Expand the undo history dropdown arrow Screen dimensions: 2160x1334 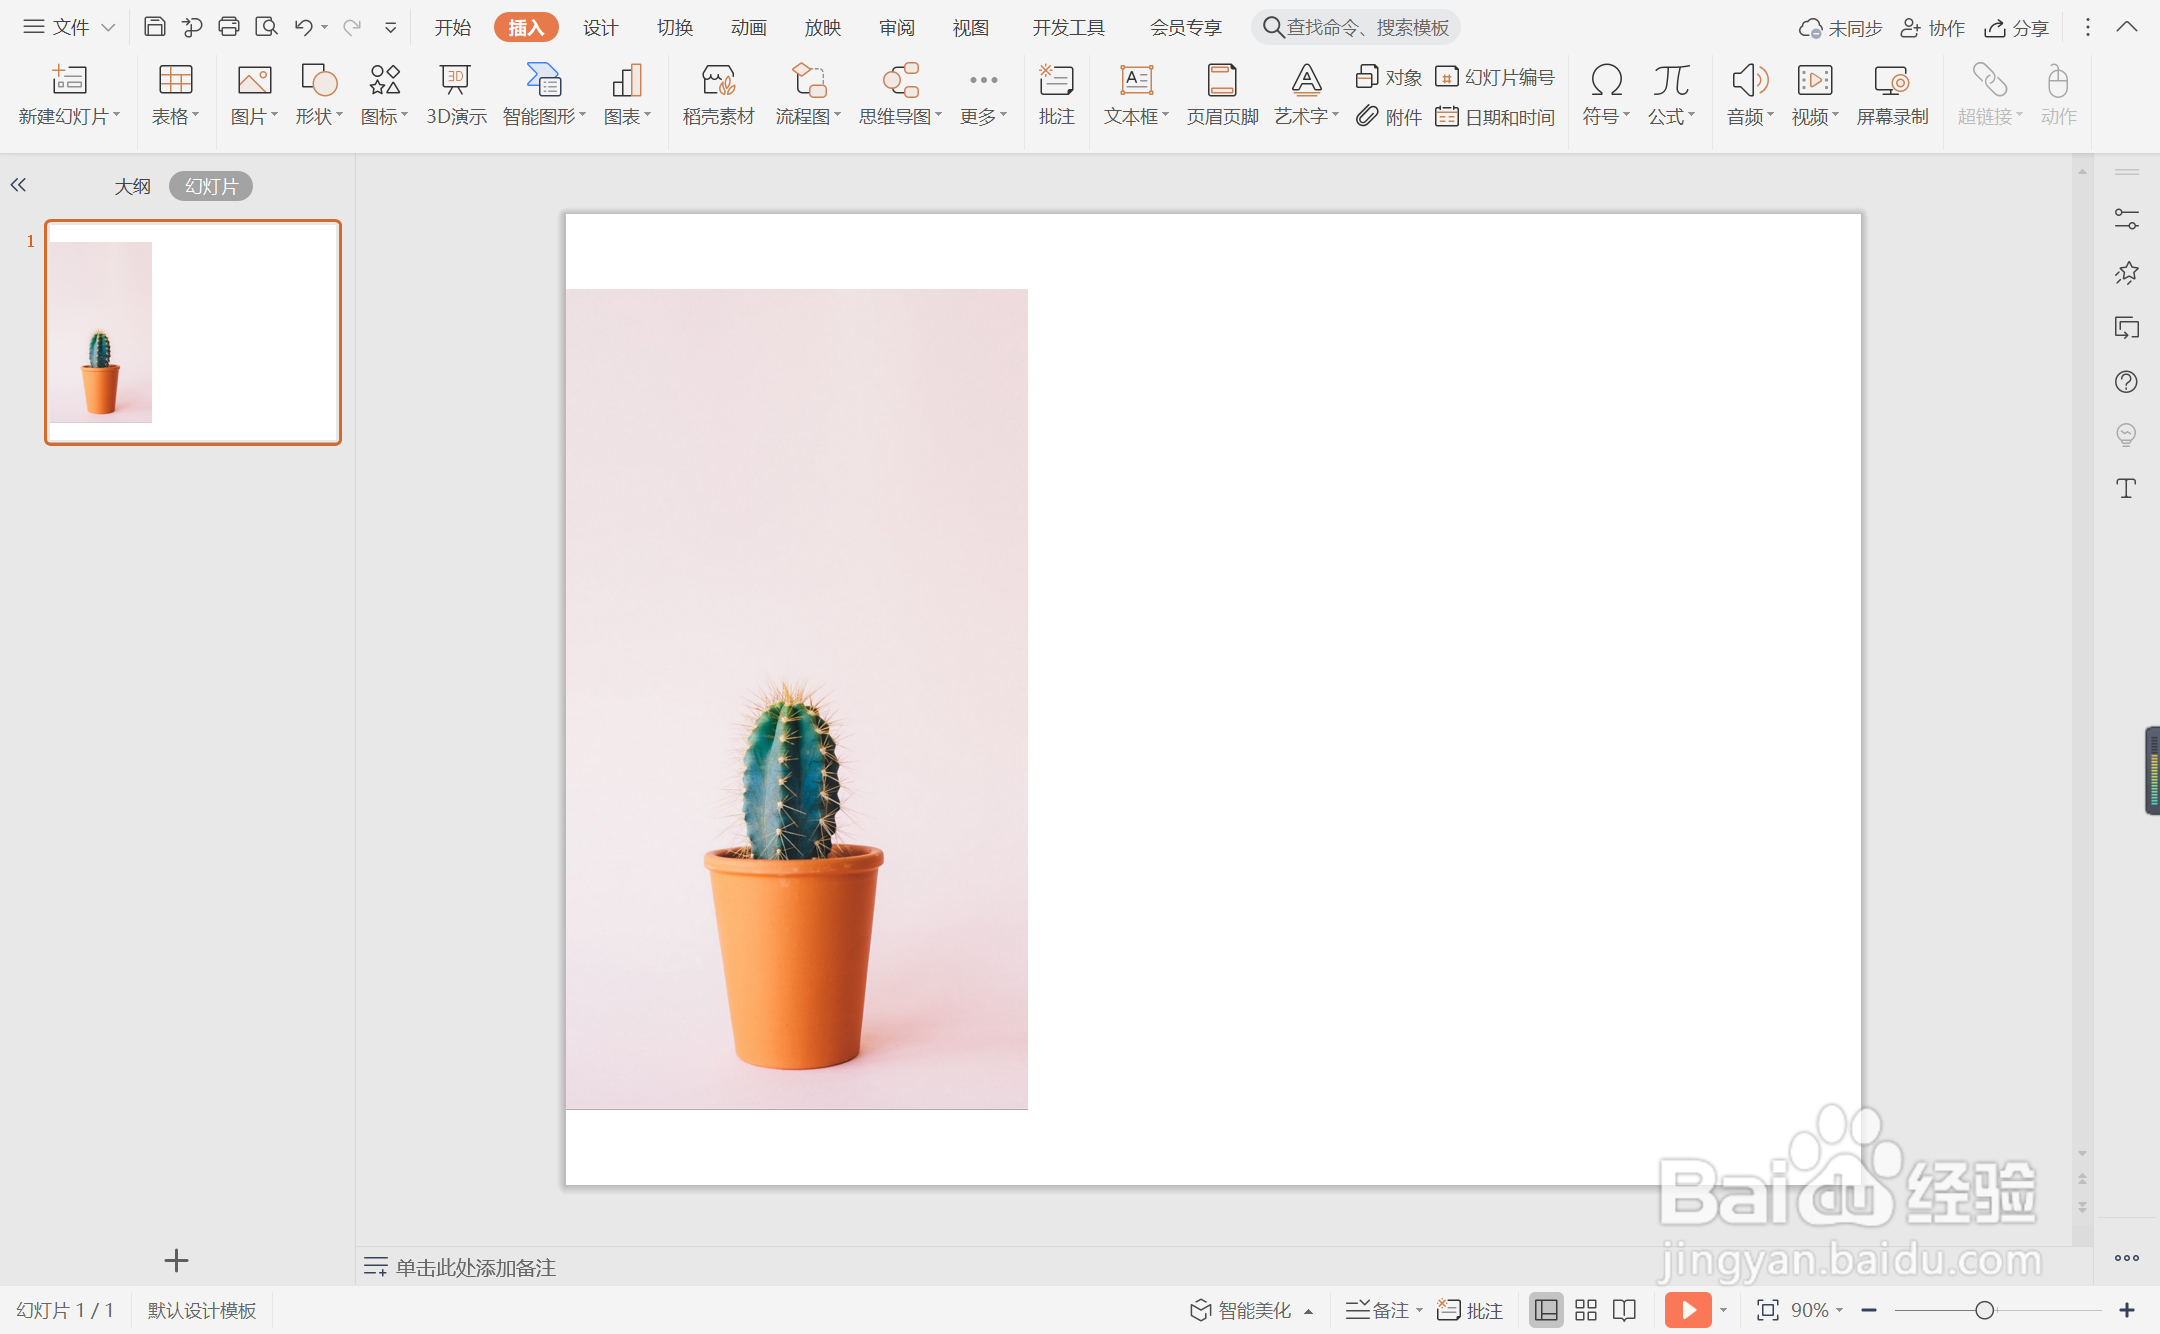(x=325, y=28)
